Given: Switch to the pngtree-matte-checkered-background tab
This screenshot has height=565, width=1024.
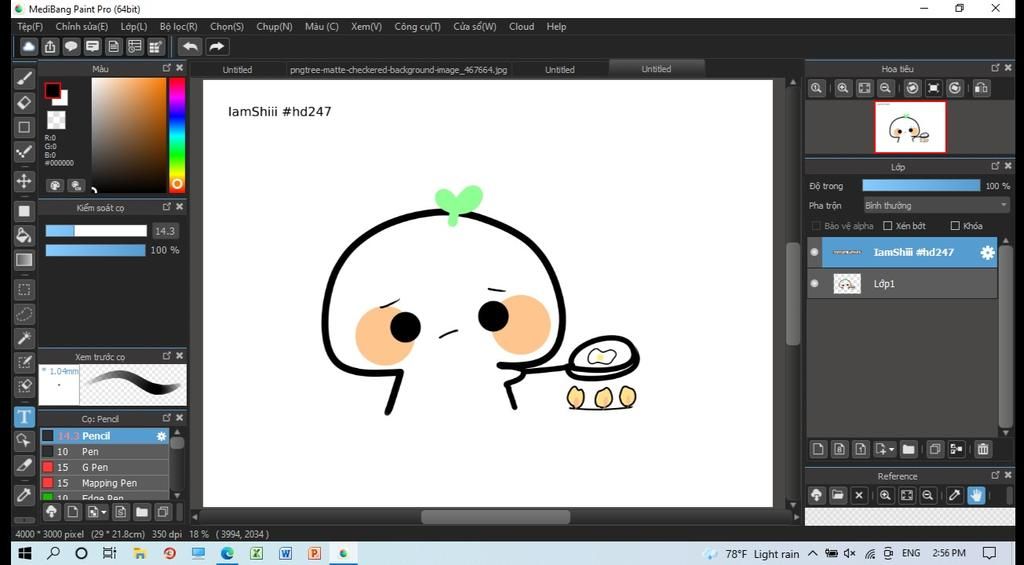Looking at the screenshot, I should [x=398, y=69].
